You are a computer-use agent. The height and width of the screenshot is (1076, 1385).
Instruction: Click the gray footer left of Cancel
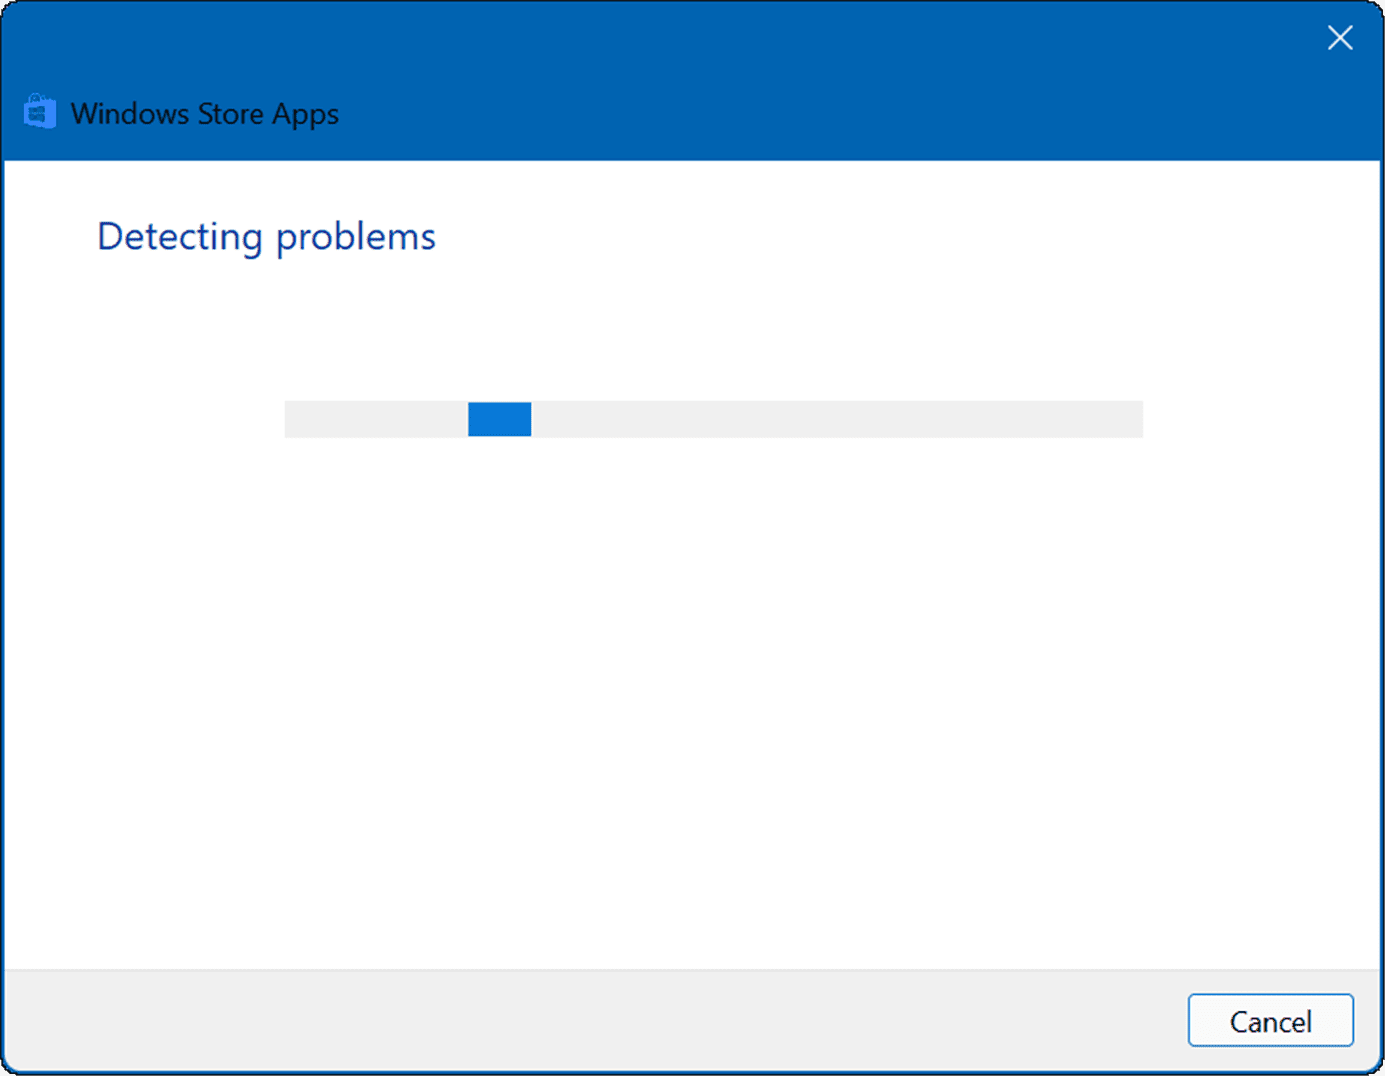tap(600, 1020)
